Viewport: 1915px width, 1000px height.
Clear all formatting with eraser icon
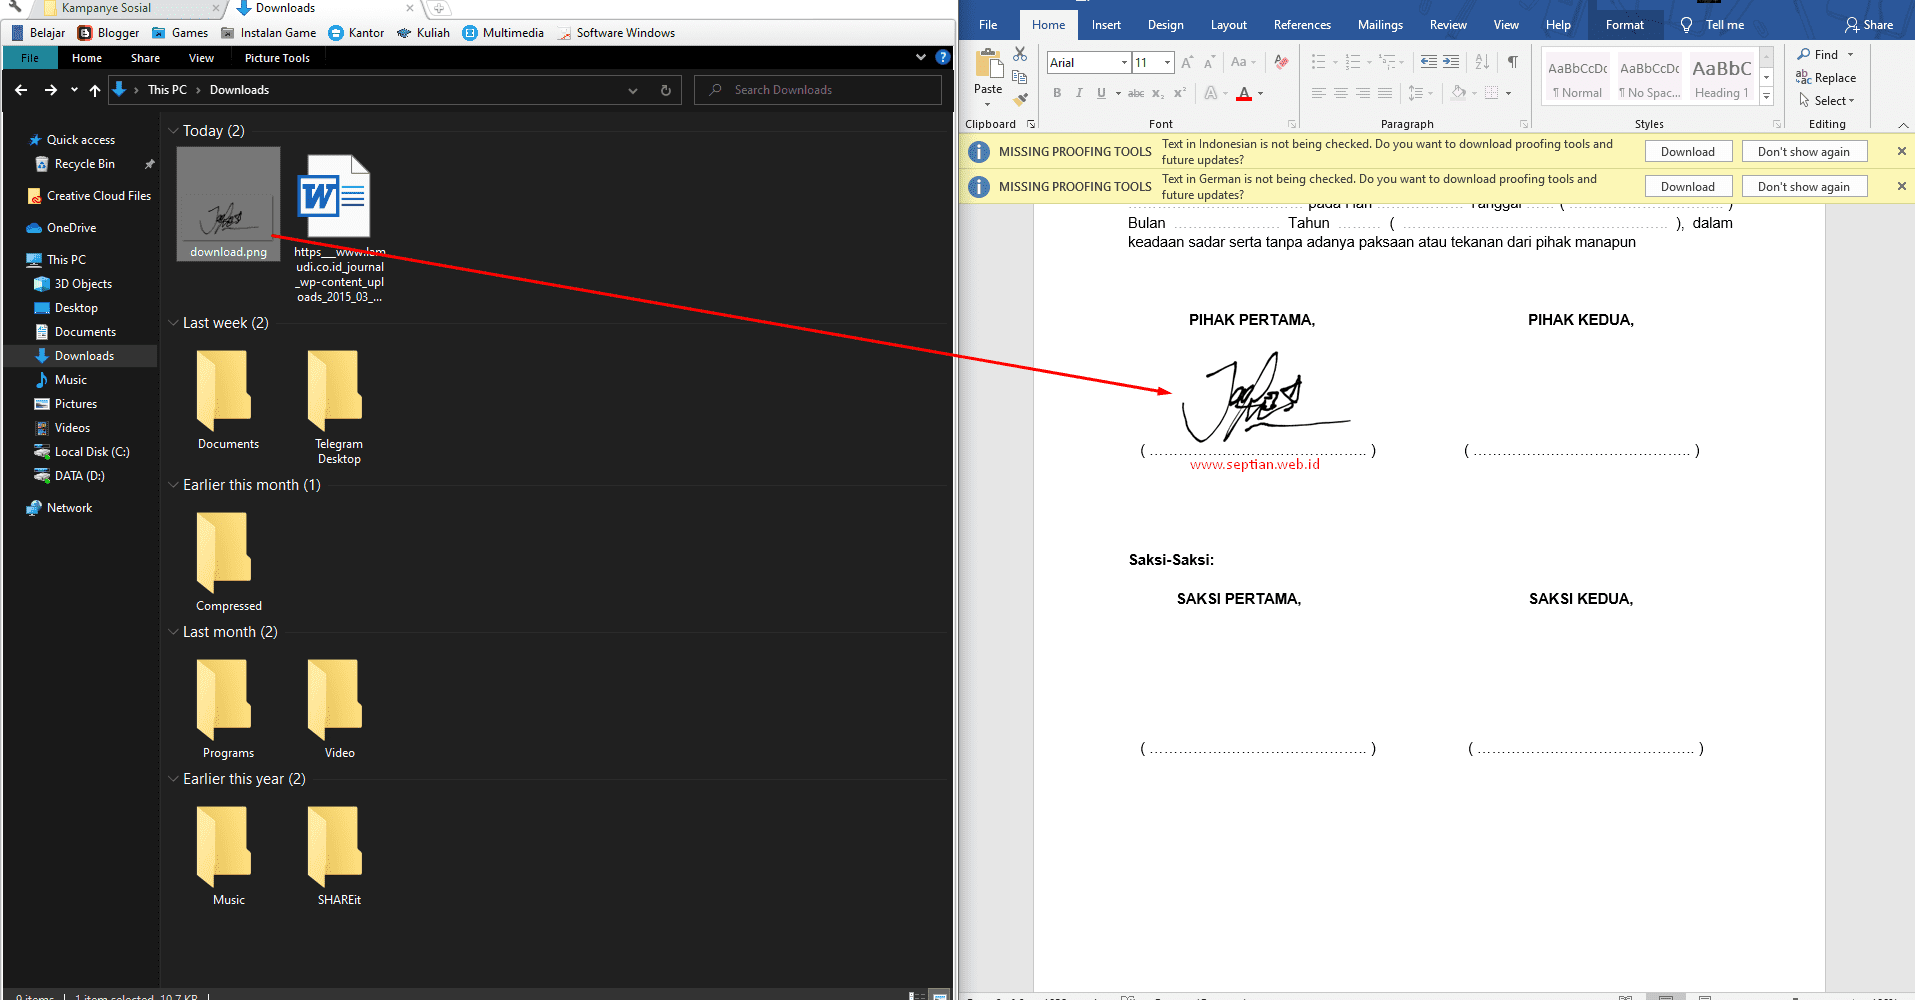1281,62
